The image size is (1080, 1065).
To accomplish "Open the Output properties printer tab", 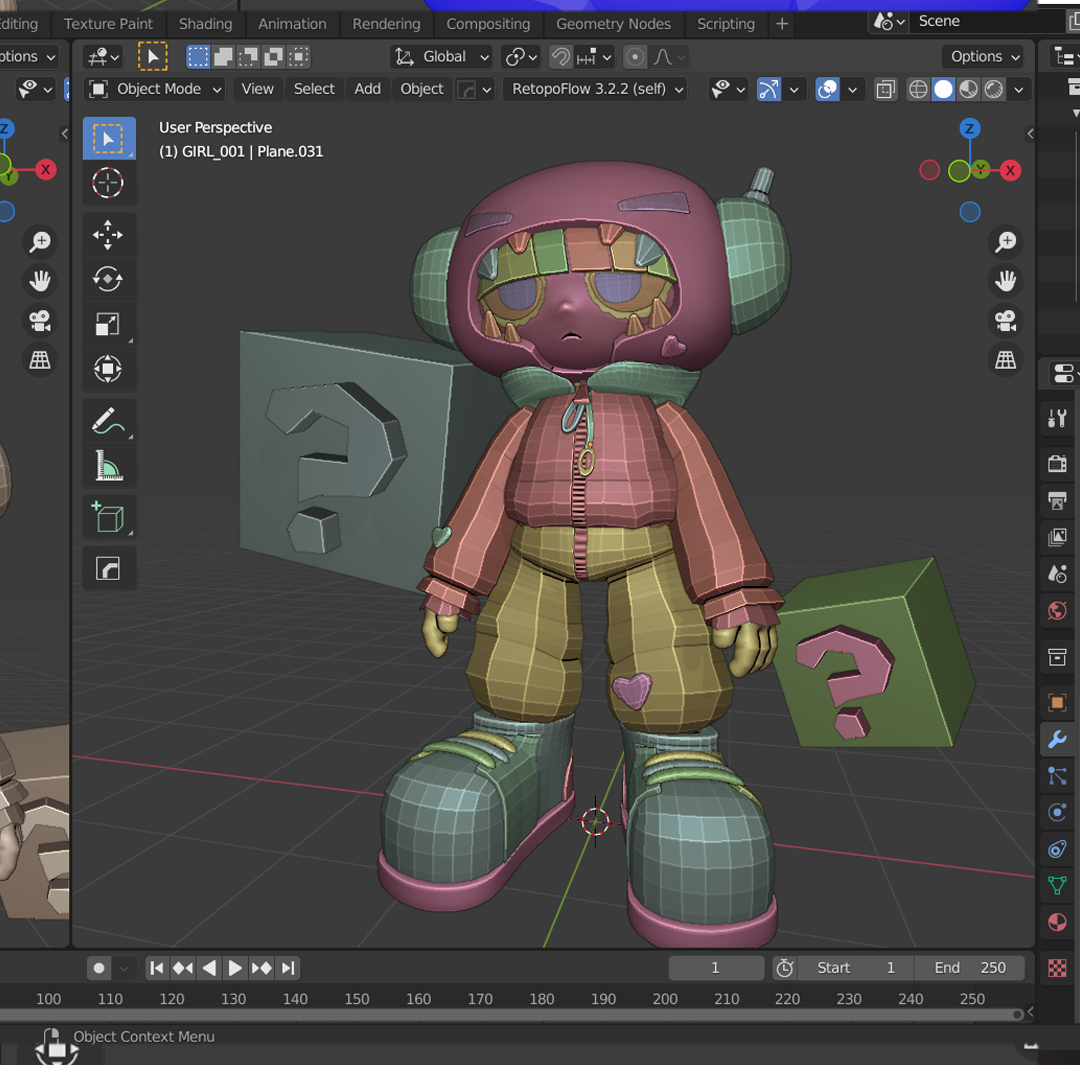I will 1057,500.
